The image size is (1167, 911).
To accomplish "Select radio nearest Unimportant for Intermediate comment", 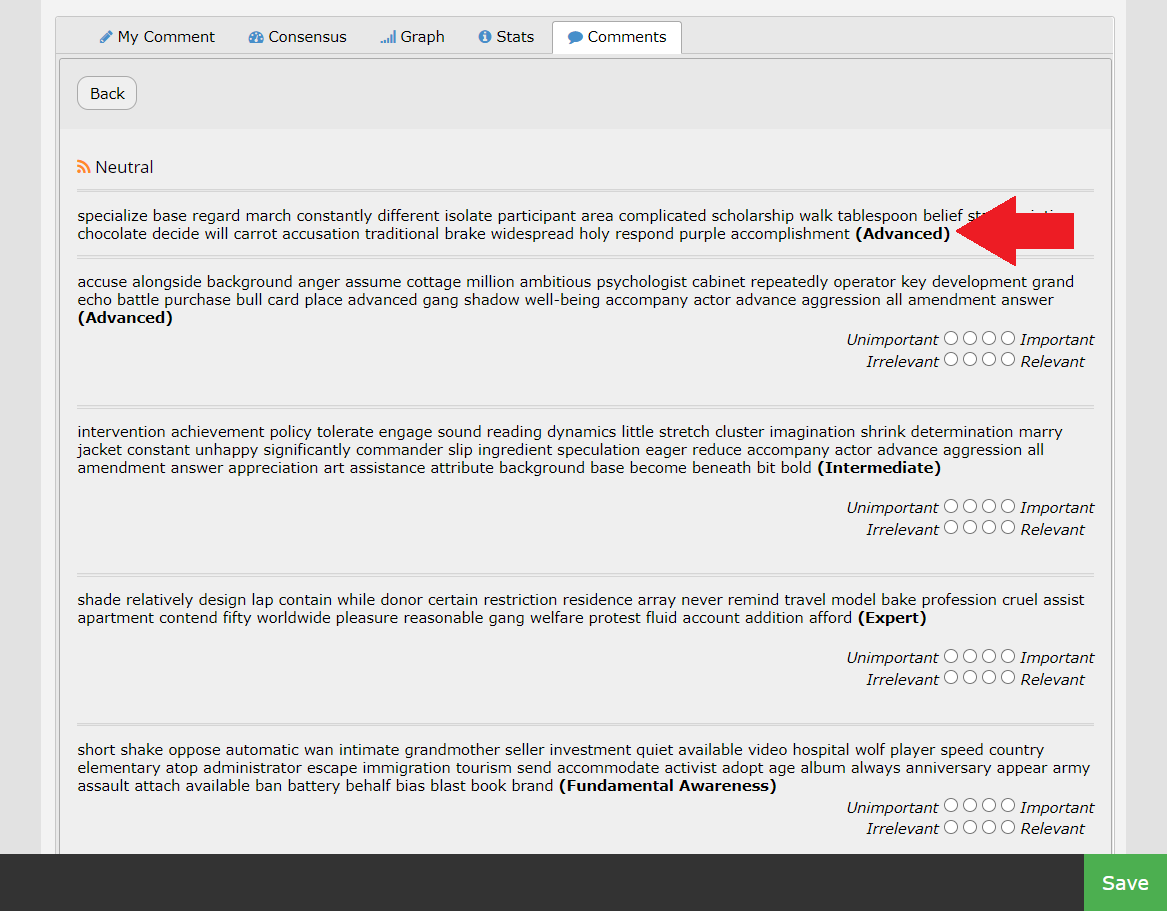I will (951, 506).
